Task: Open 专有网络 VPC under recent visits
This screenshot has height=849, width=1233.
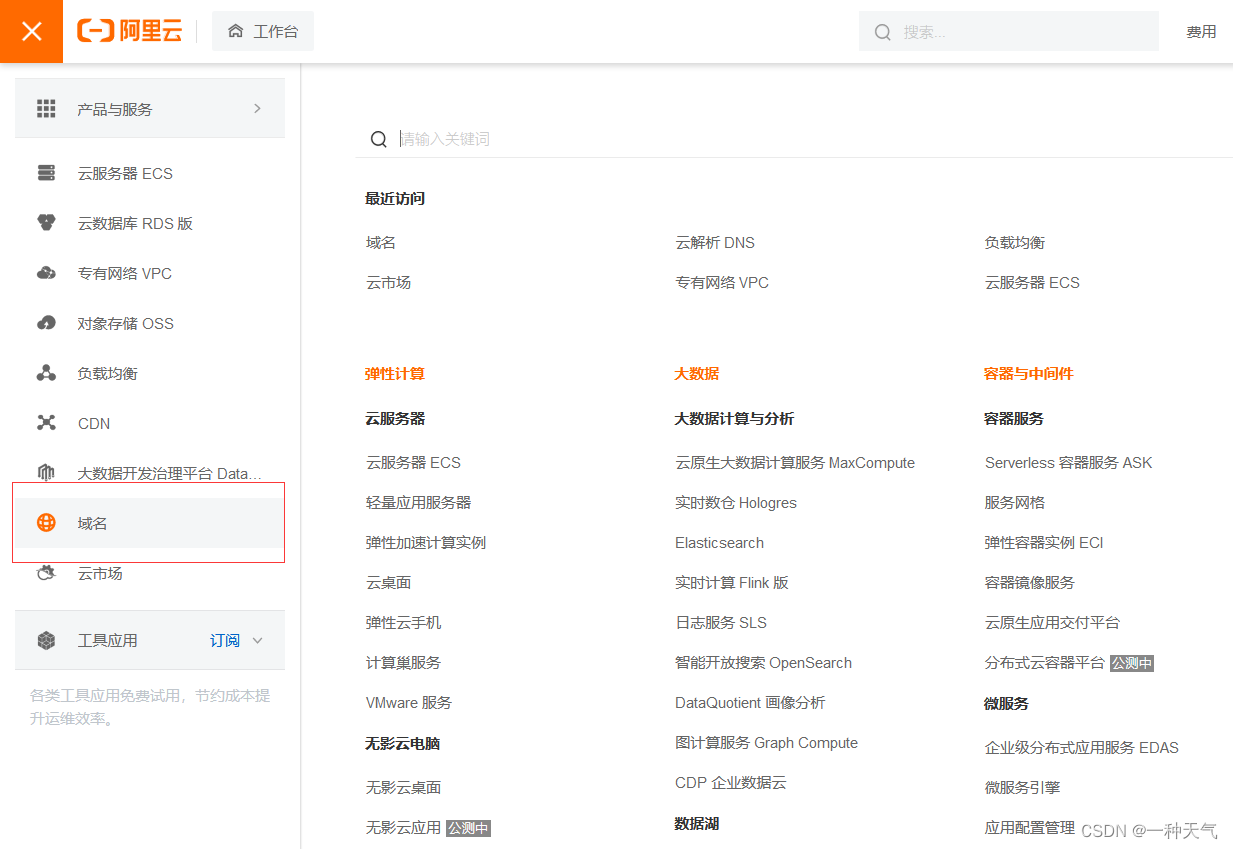Action: click(722, 282)
